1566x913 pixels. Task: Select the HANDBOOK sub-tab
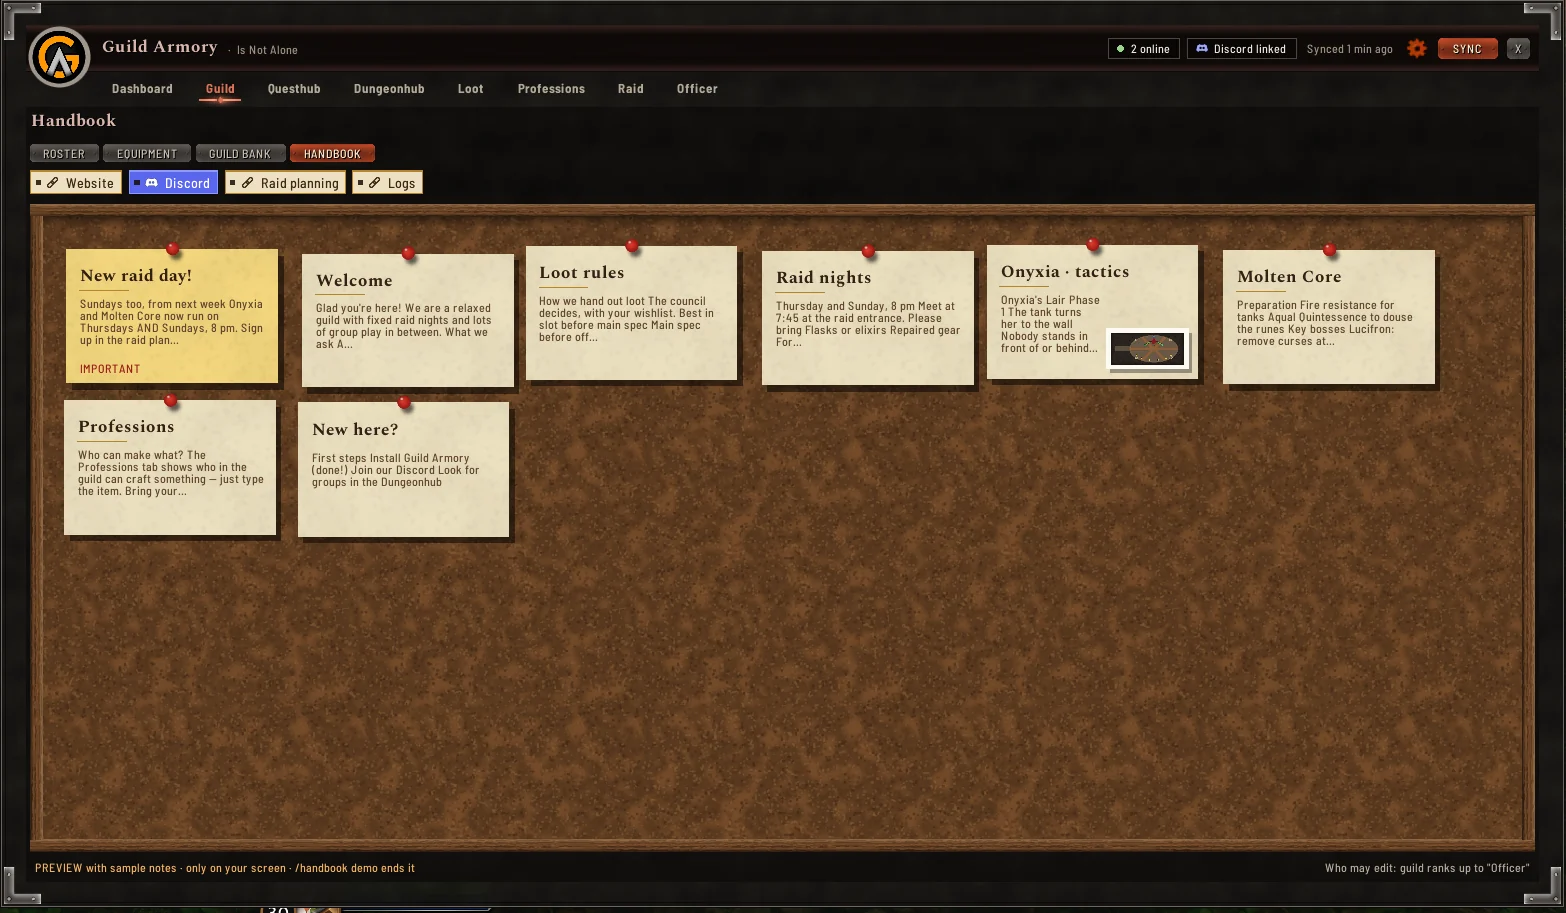(332, 153)
